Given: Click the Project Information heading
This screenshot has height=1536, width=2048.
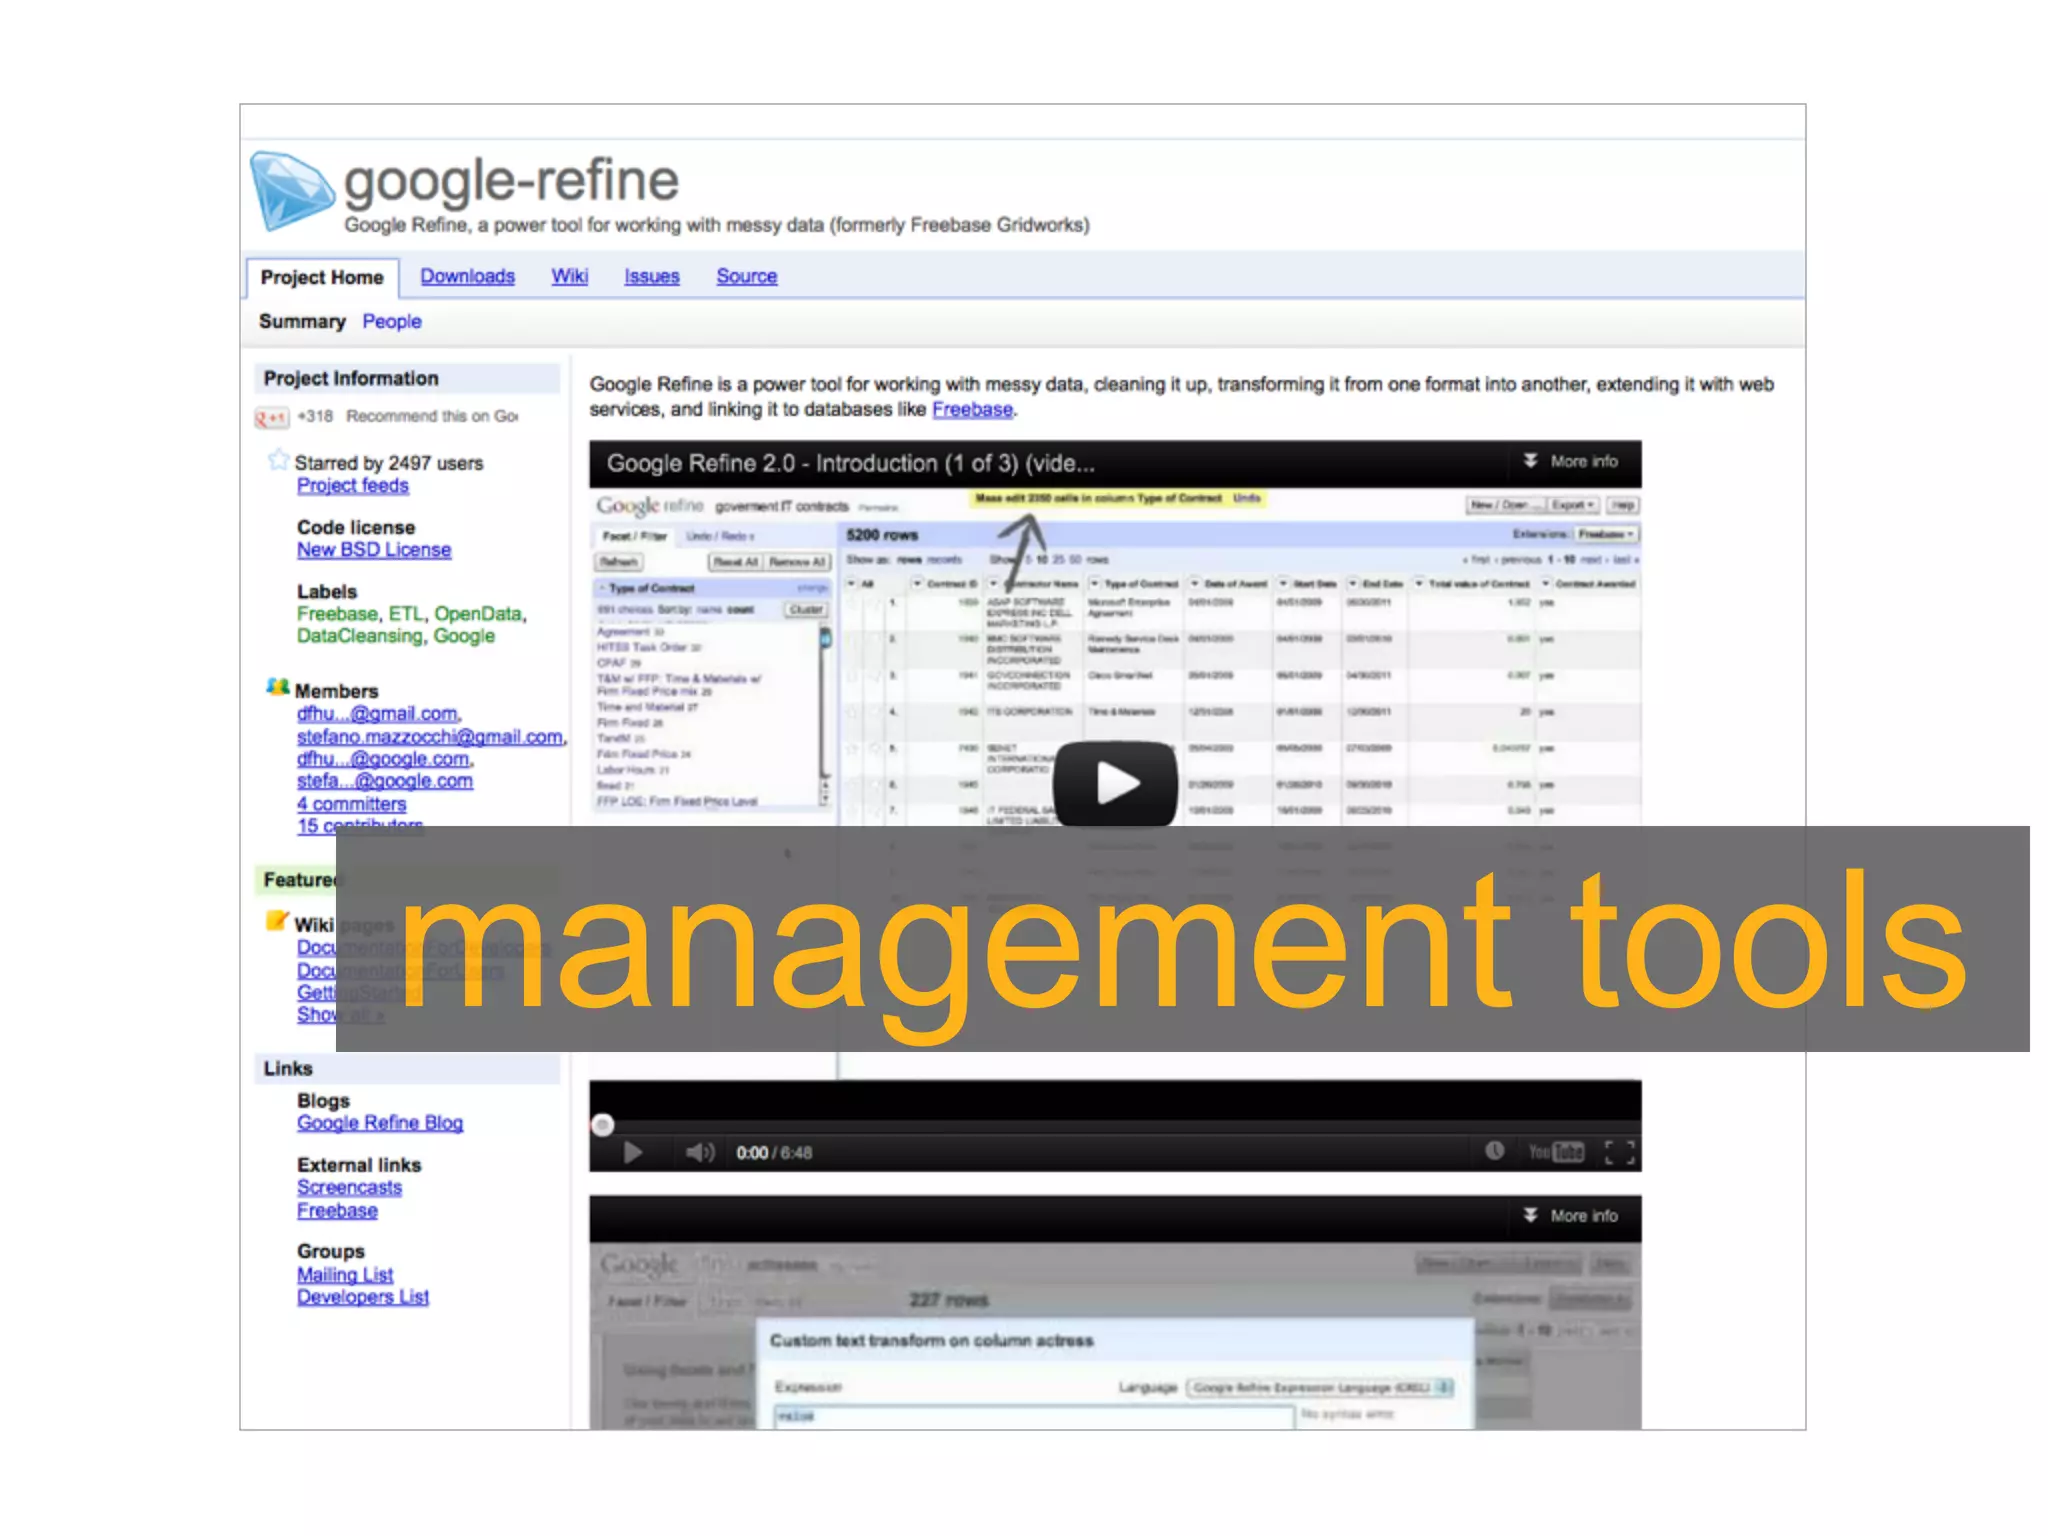Looking at the screenshot, I should tap(351, 378).
